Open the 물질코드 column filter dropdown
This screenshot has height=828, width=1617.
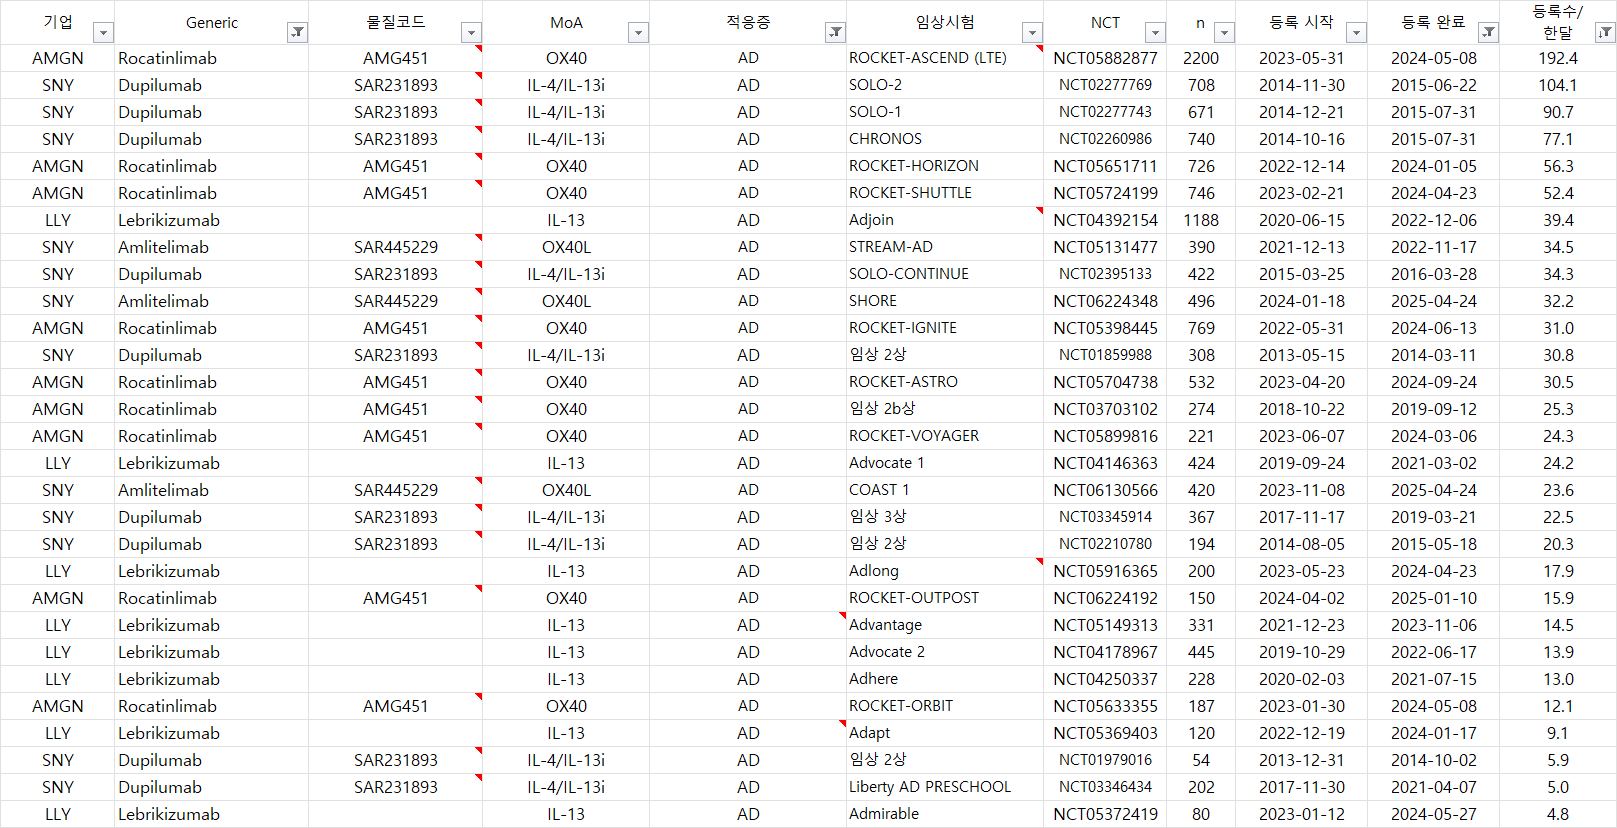(471, 33)
